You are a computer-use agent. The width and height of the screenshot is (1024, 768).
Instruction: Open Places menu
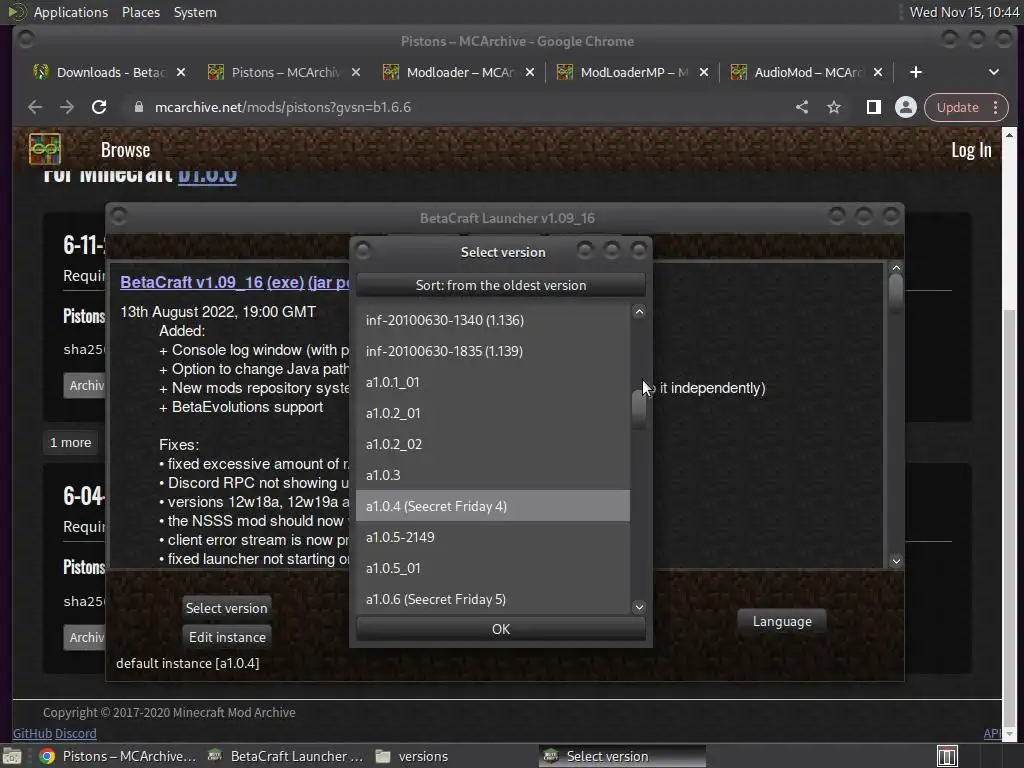[x=140, y=12]
